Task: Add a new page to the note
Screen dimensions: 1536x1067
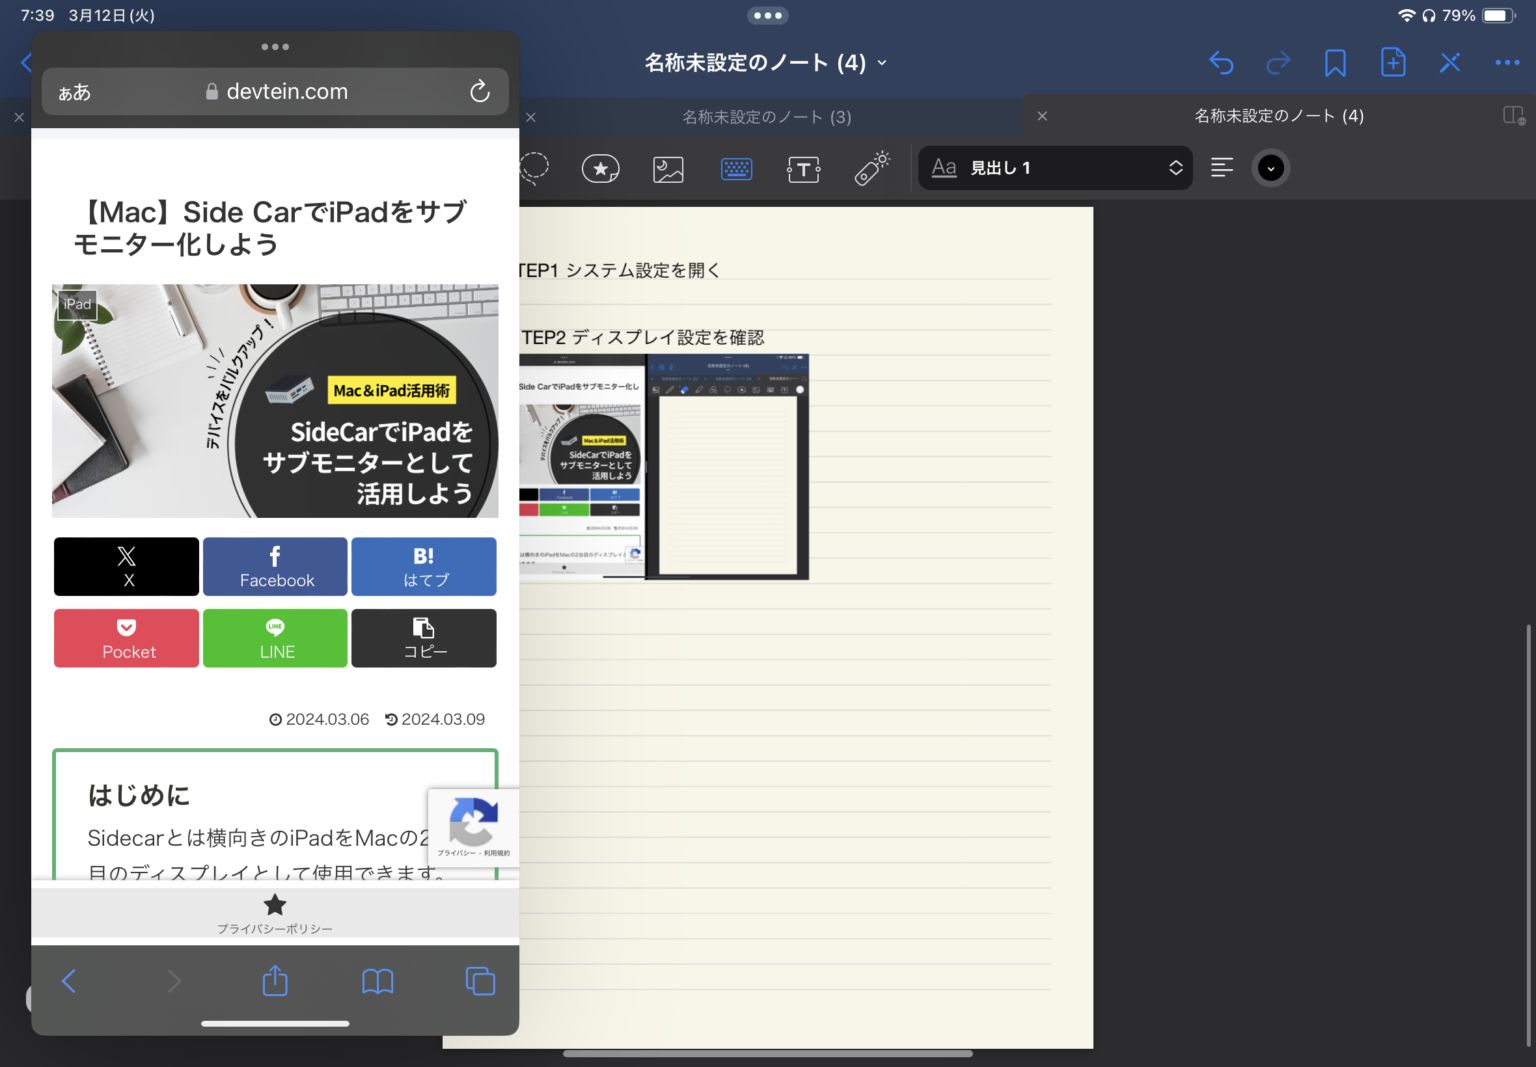Action: point(1393,62)
